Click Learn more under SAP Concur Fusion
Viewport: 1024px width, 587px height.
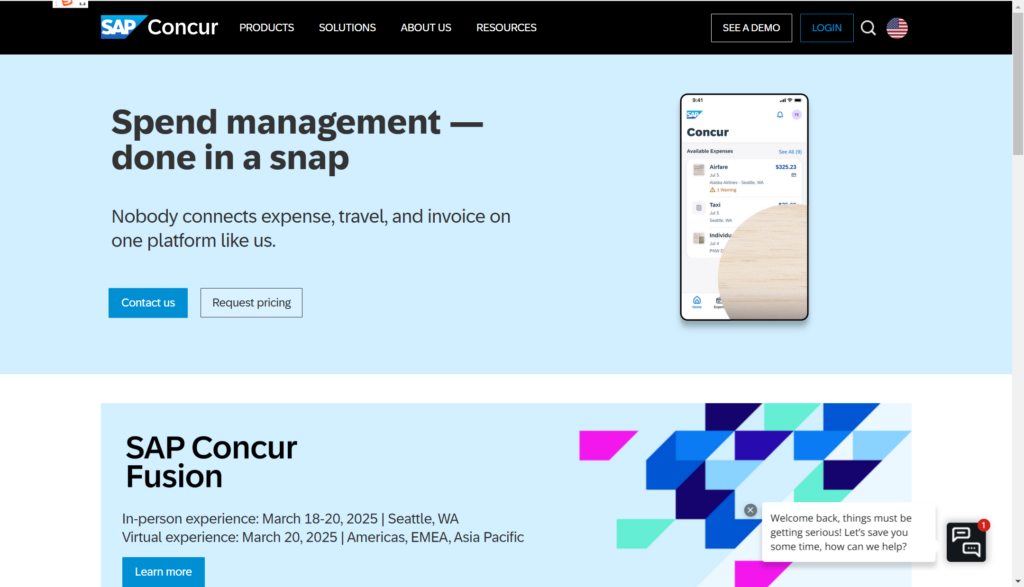click(x=163, y=572)
